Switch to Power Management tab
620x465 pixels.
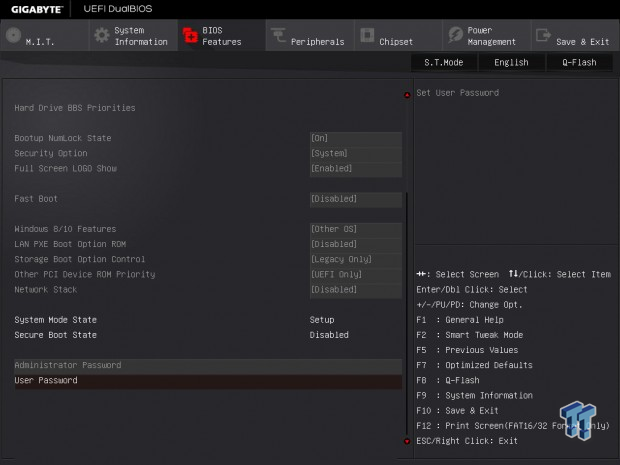[x=487, y=35]
